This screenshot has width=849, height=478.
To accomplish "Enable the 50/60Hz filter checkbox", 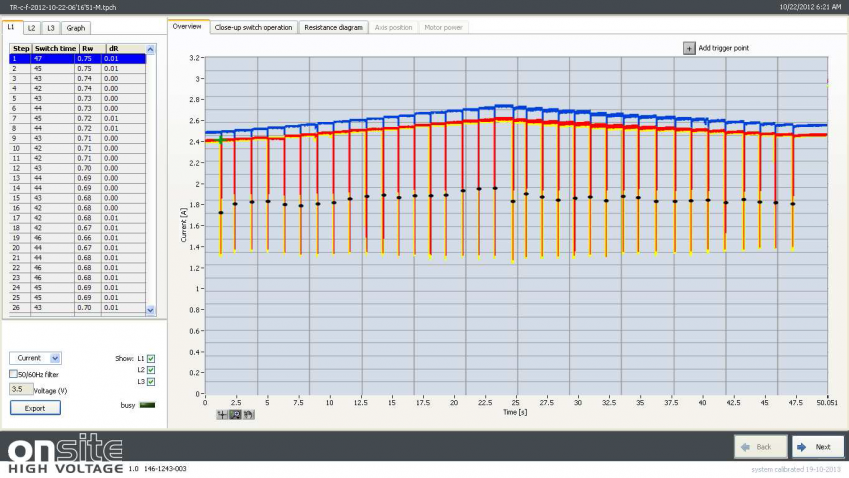I will coord(14,374).
